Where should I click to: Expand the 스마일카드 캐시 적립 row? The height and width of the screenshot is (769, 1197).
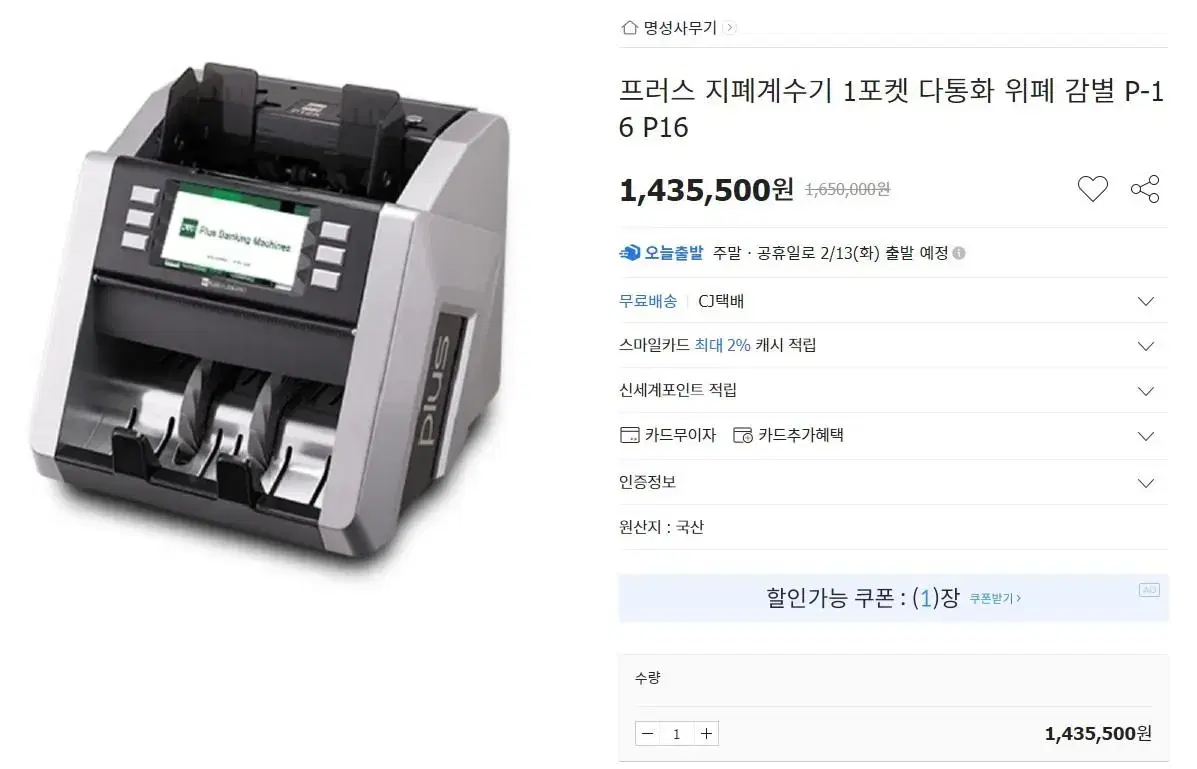coord(893,345)
